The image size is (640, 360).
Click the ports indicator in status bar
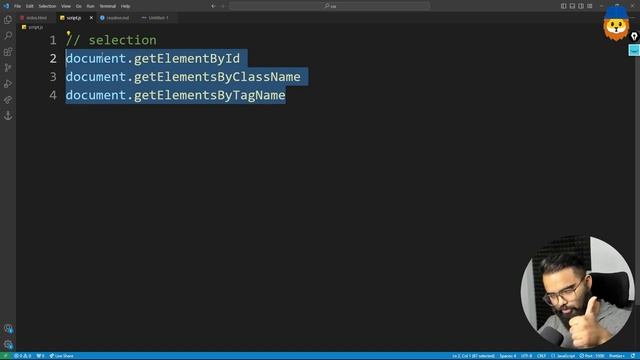40,356
